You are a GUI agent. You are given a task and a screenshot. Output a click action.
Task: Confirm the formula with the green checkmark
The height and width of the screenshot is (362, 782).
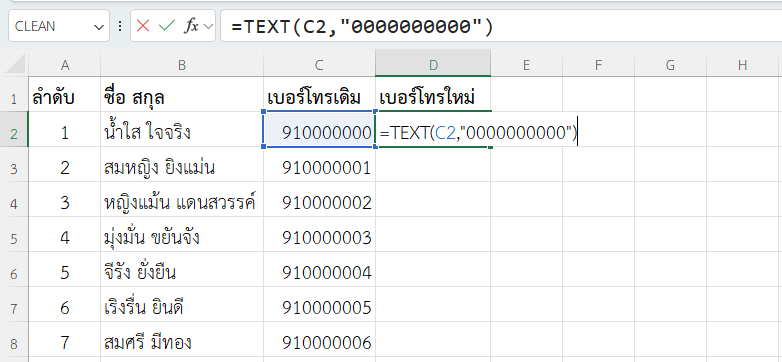click(166, 26)
